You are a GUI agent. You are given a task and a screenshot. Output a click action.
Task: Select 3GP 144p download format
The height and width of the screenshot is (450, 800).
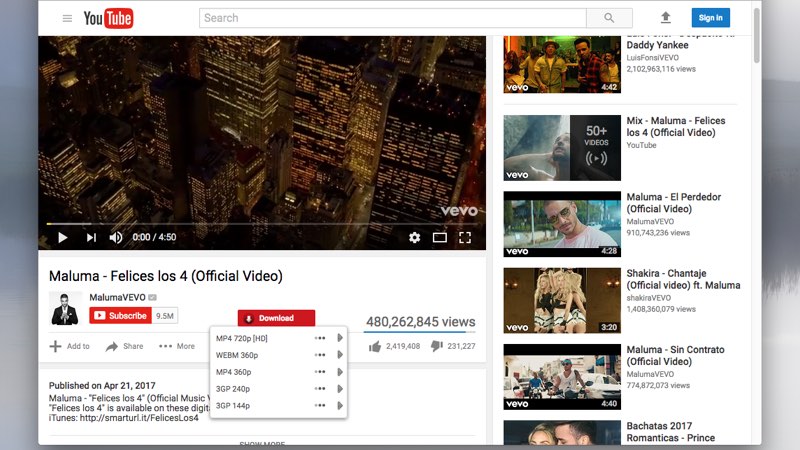(x=233, y=406)
